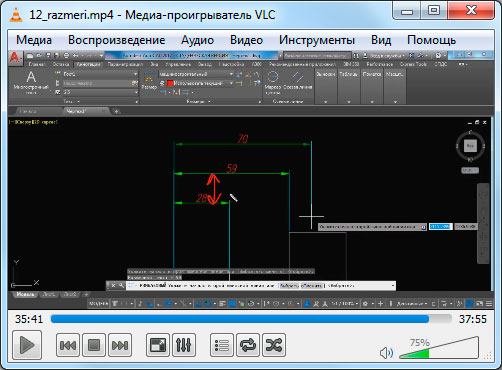
Task: Click remaining time 37:55 label
Action: (x=472, y=319)
